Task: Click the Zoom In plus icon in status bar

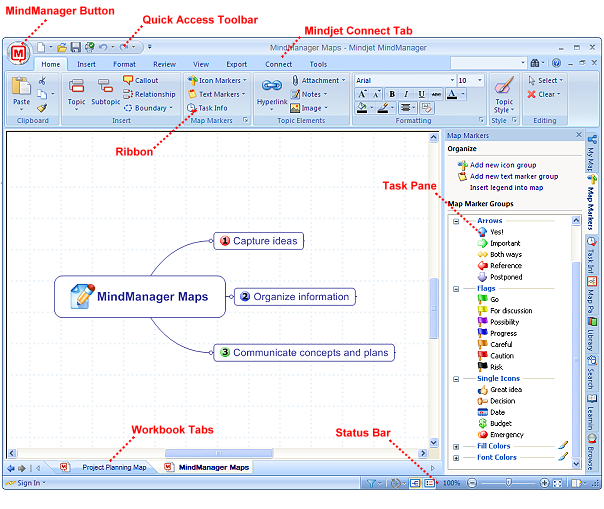Action: (x=544, y=483)
